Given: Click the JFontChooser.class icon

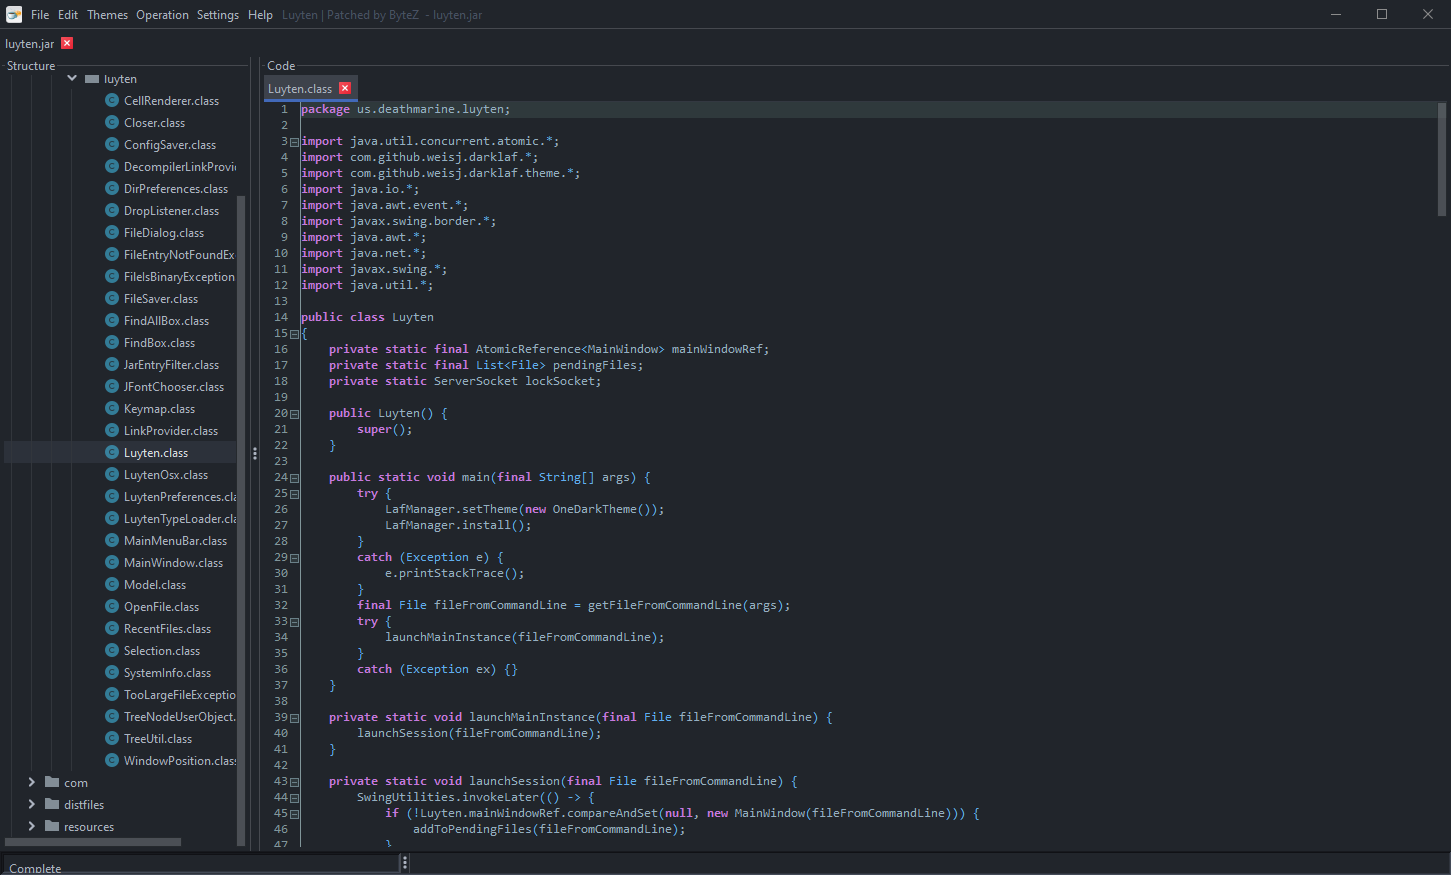Looking at the screenshot, I should 112,386.
